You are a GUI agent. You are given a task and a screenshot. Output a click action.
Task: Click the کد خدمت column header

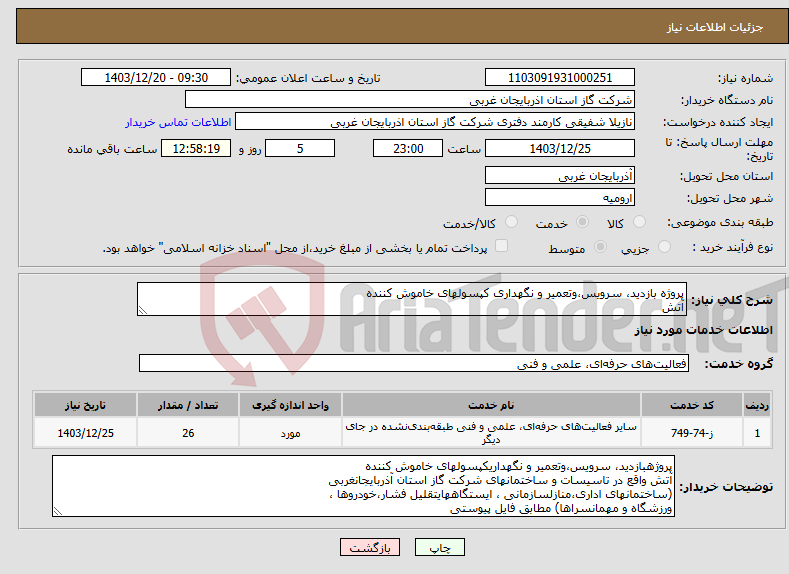coord(692,405)
